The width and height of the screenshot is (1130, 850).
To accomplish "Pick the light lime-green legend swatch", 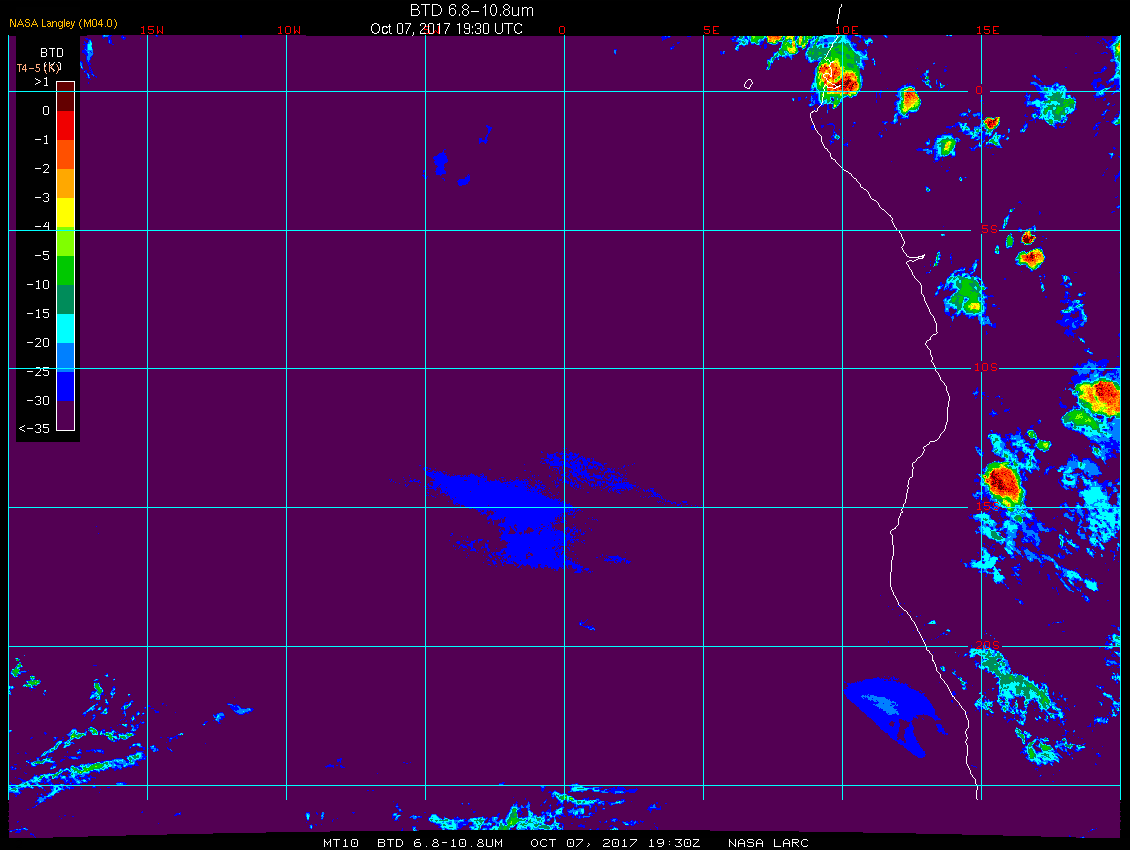I will [66, 242].
